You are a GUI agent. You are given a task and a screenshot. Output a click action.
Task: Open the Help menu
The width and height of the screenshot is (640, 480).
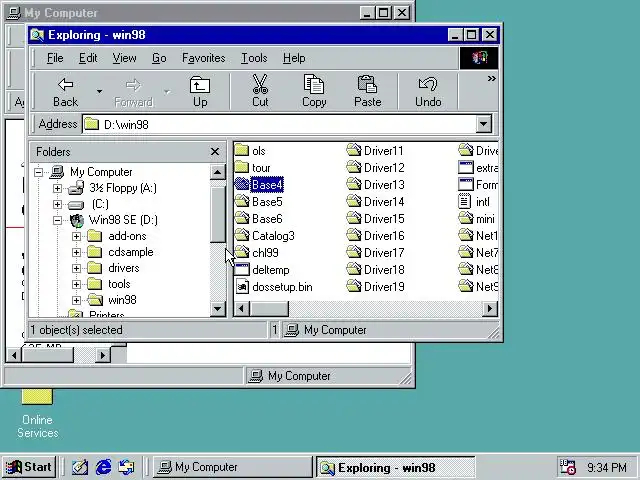tap(294, 58)
